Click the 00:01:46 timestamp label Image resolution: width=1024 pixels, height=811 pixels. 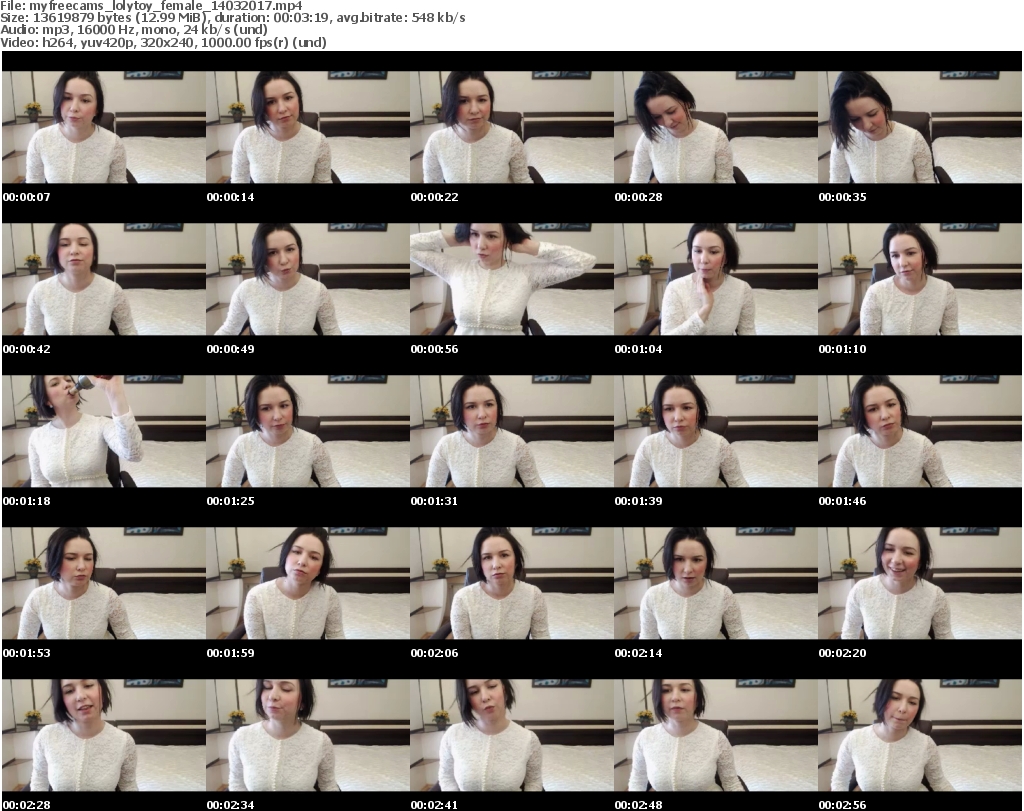pyautogui.click(x=842, y=501)
